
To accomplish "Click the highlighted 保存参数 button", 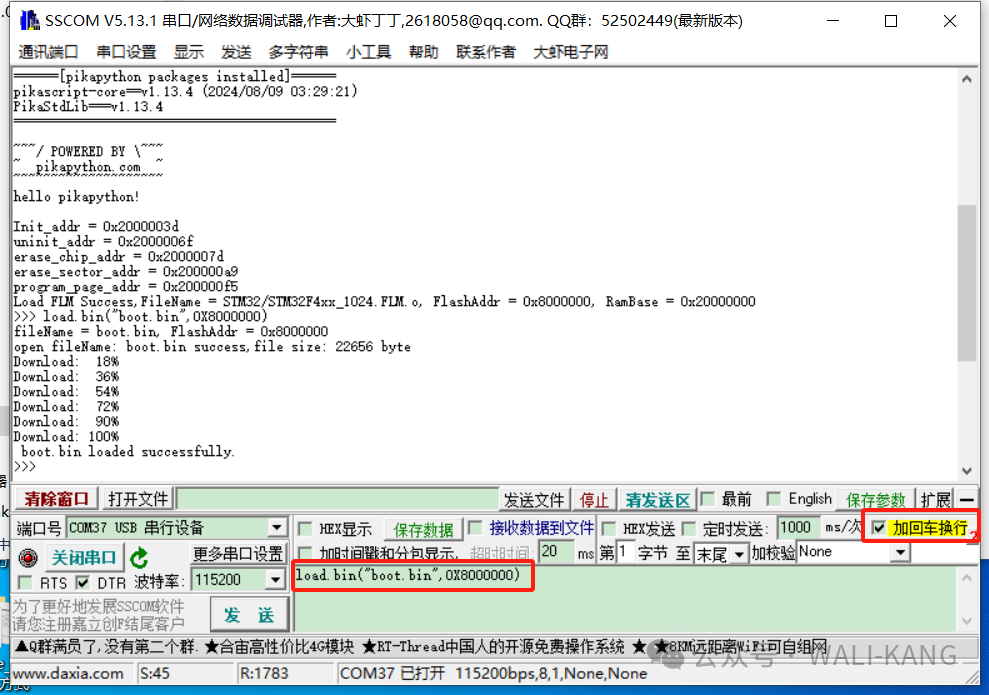I will point(874,498).
